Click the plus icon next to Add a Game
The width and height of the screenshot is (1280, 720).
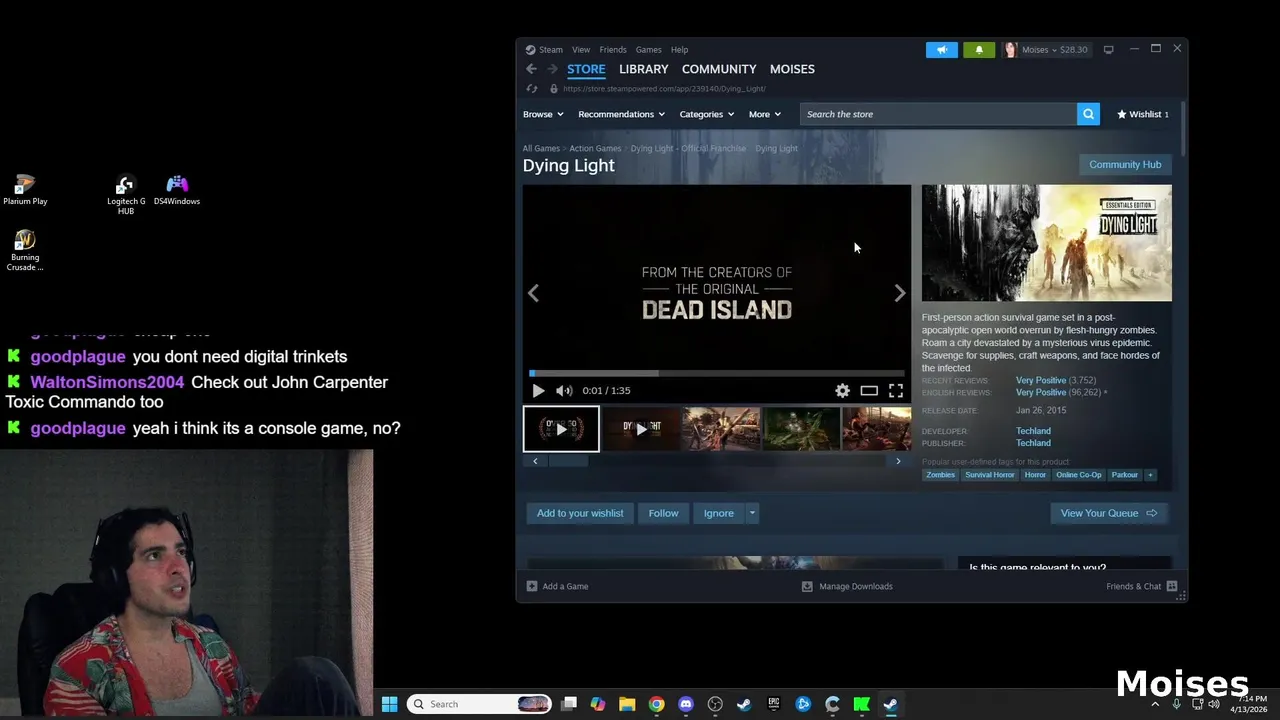click(532, 586)
